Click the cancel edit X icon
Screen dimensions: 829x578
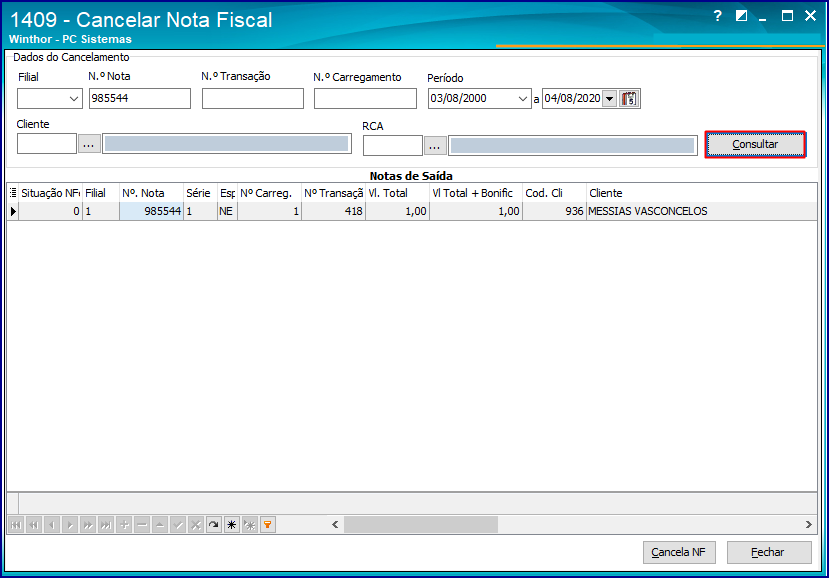pos(196,525)
